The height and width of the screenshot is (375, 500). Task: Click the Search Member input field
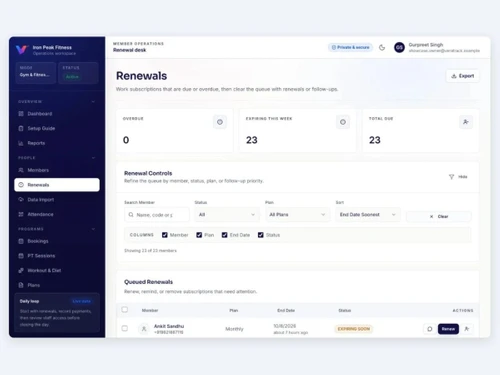157,215
